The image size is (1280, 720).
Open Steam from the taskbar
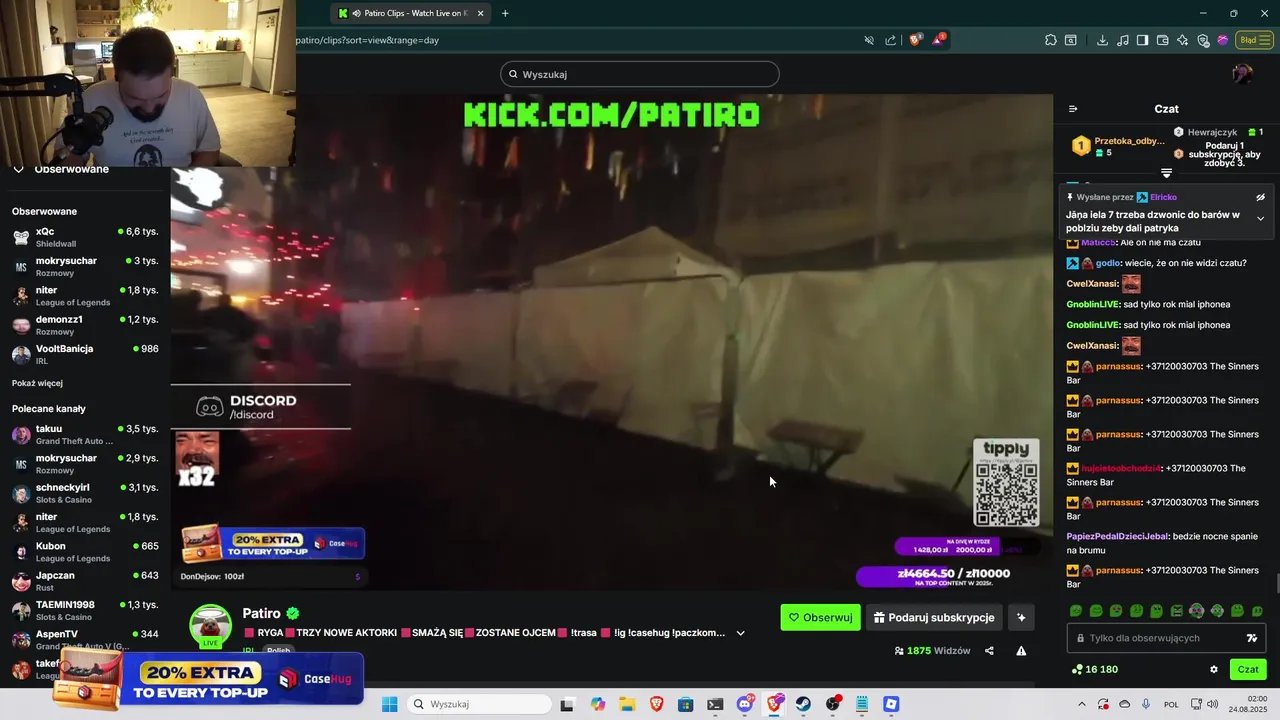tap(803, 704)
